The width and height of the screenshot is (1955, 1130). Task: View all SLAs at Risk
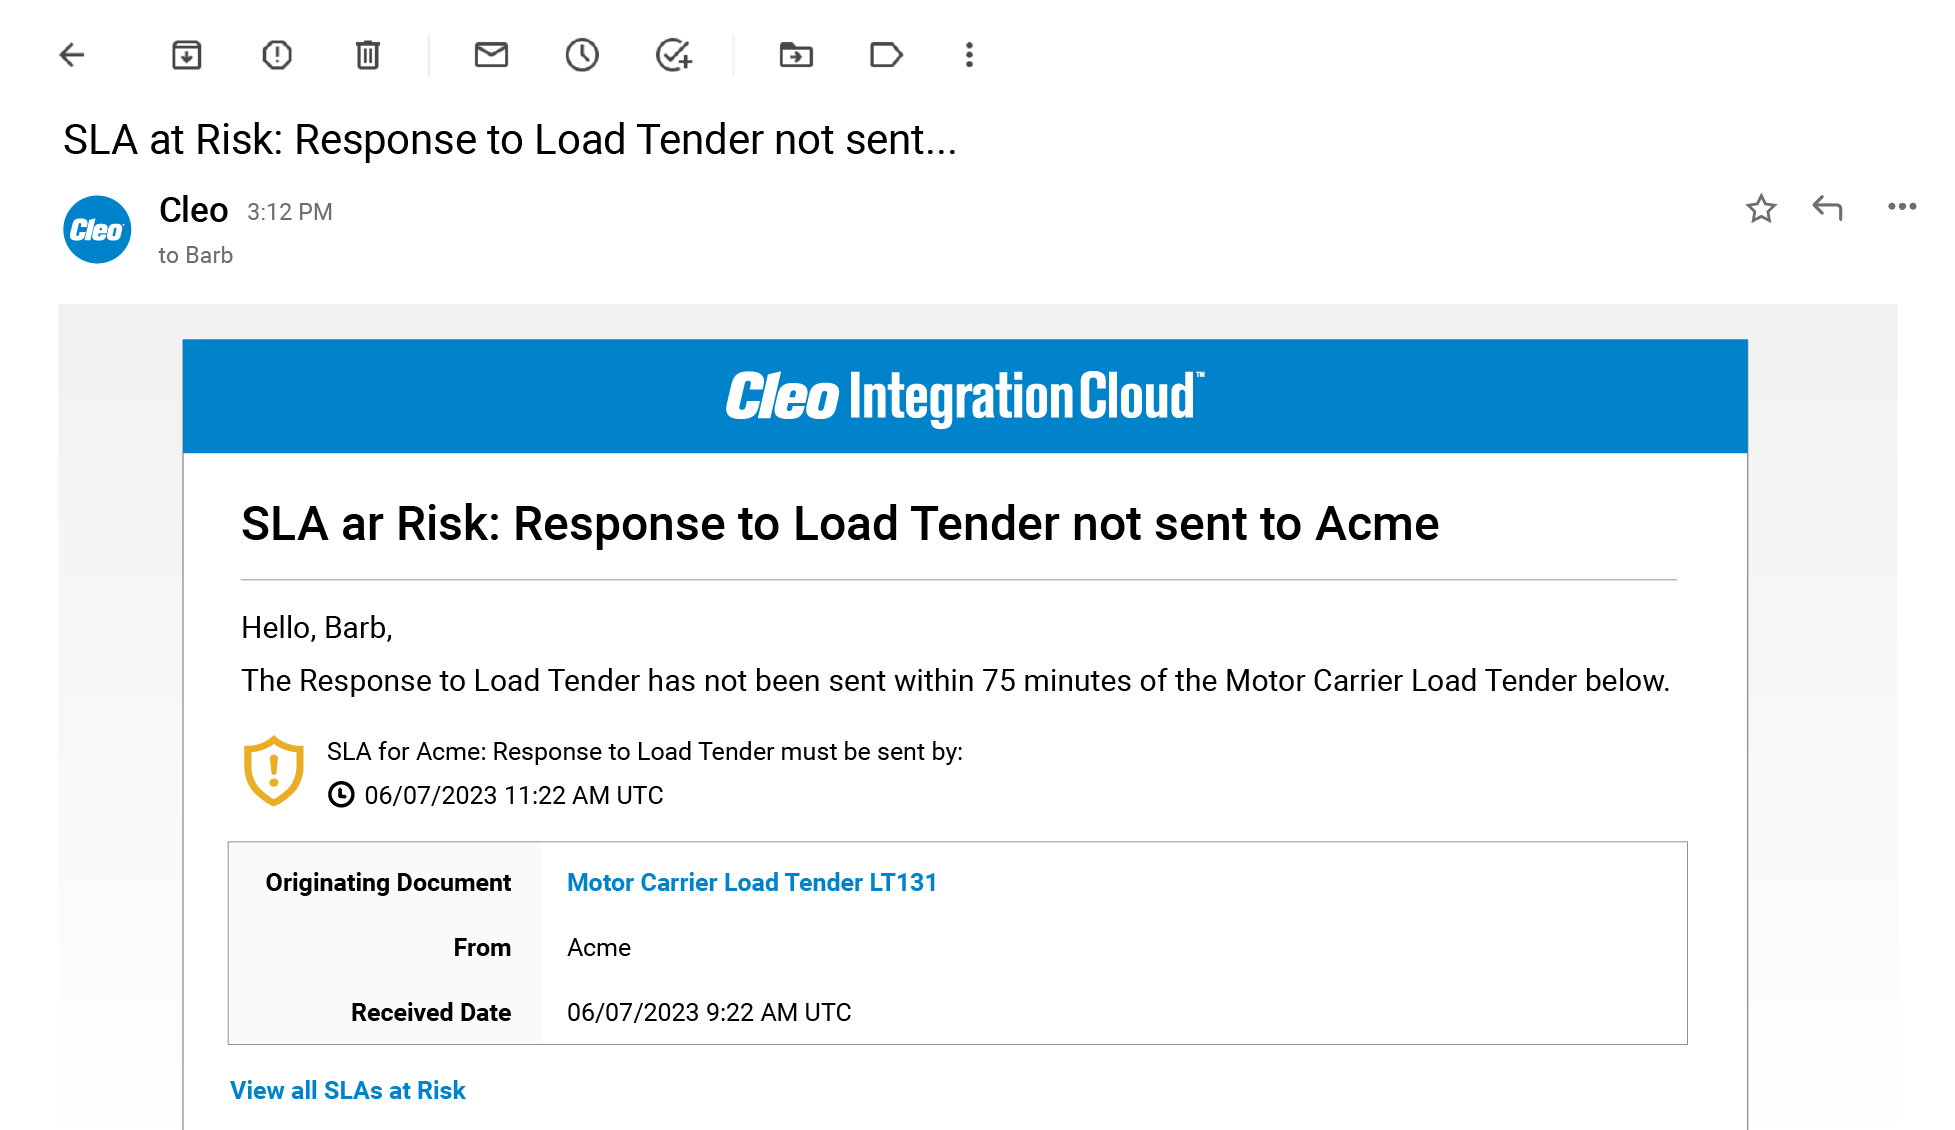click(x=347, y=1090)
